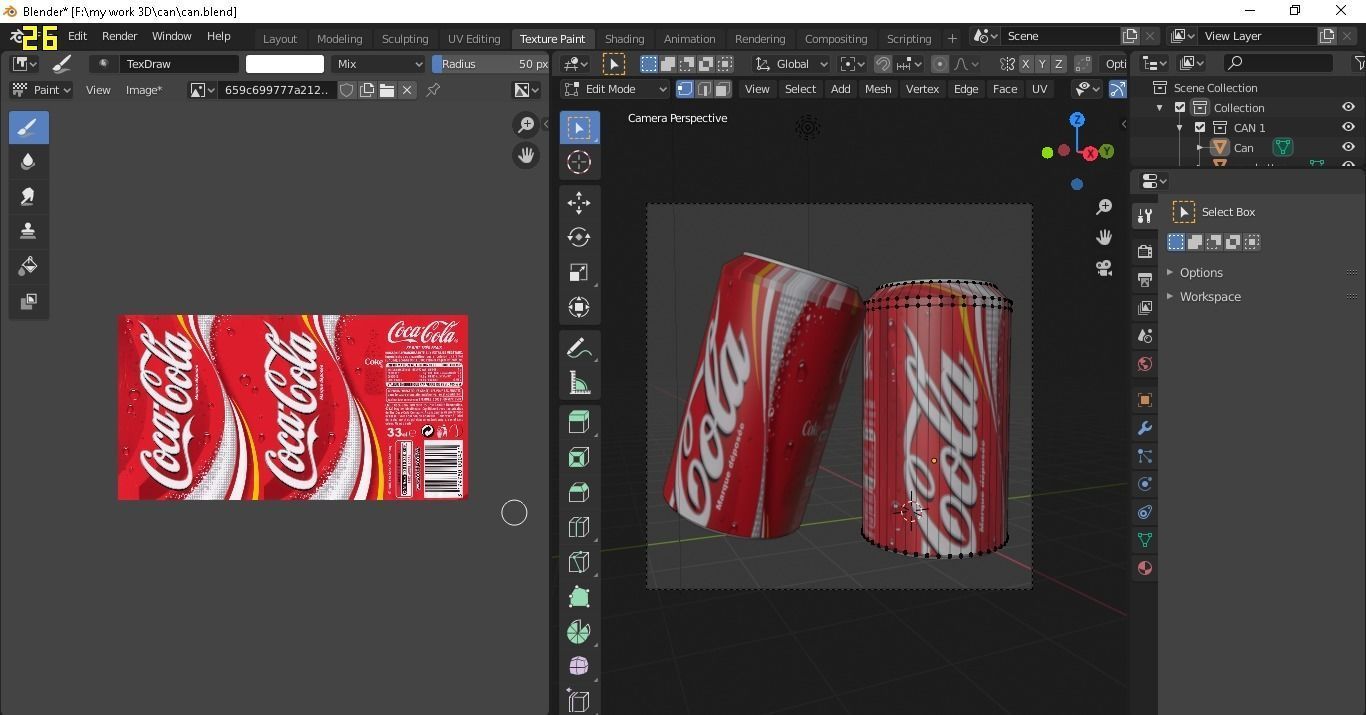This screenshot has height=715, width=1366.
Task: Open the Material properties tab
Action: pyautogui.click(x=1145, y=568)
